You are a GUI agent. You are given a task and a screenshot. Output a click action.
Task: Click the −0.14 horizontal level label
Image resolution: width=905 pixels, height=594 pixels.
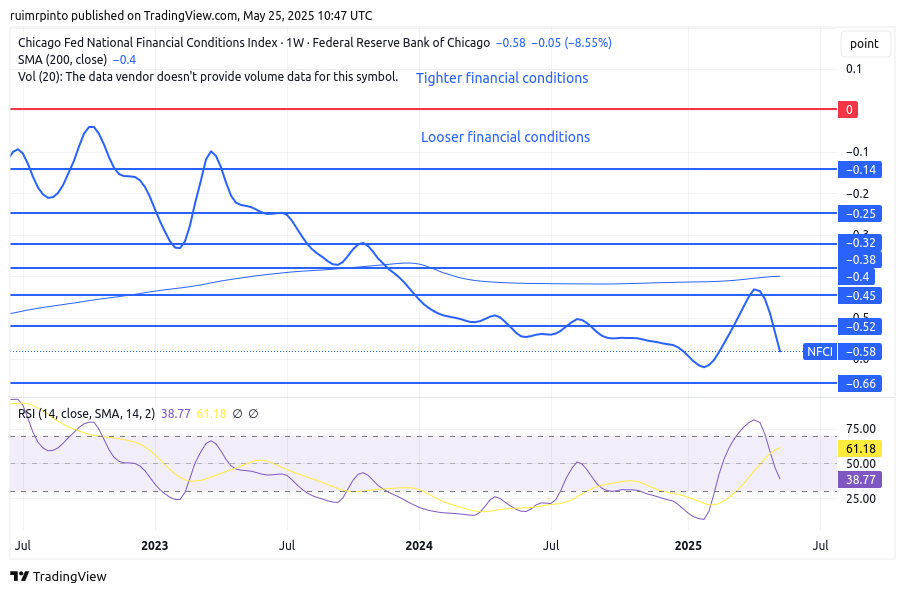click(858, 169)
